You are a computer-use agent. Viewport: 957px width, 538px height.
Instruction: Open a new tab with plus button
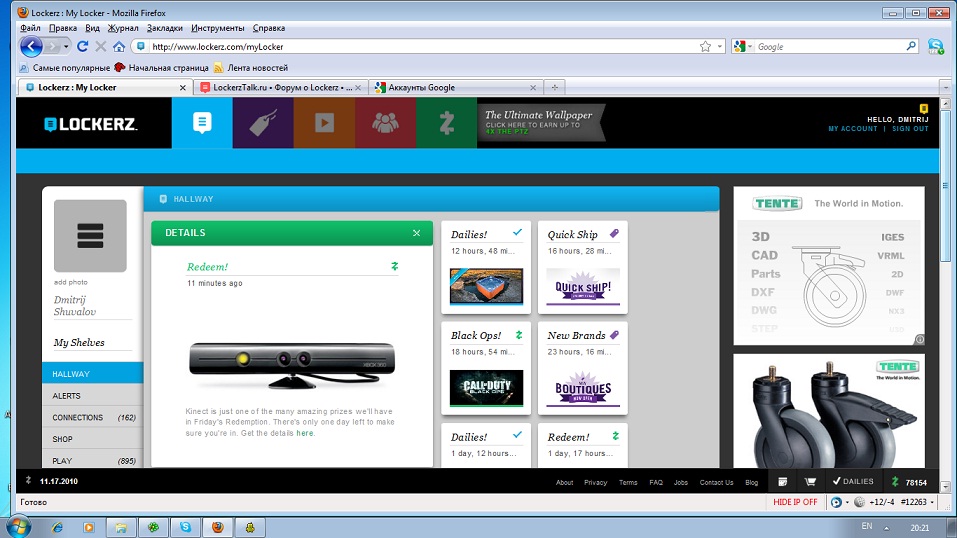pyautogui.click(x=554, y=87)
